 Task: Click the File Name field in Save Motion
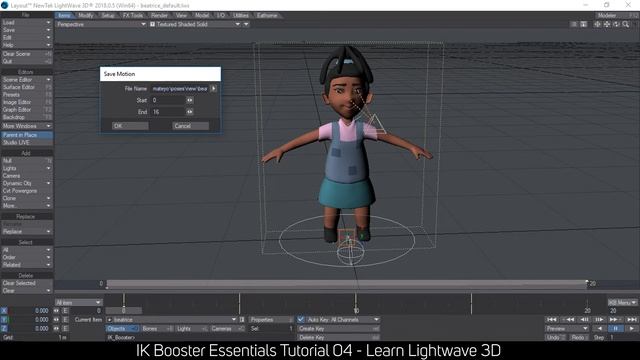[x=180, y=89]
